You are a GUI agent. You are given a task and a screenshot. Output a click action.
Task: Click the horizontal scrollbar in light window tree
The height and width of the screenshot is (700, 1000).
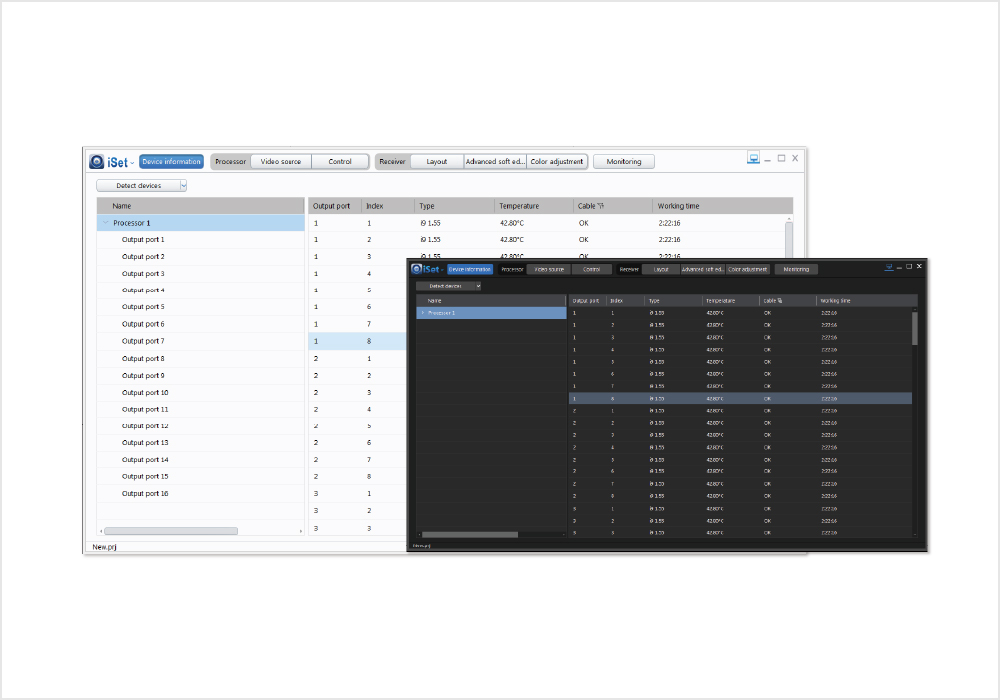(171, 531)
